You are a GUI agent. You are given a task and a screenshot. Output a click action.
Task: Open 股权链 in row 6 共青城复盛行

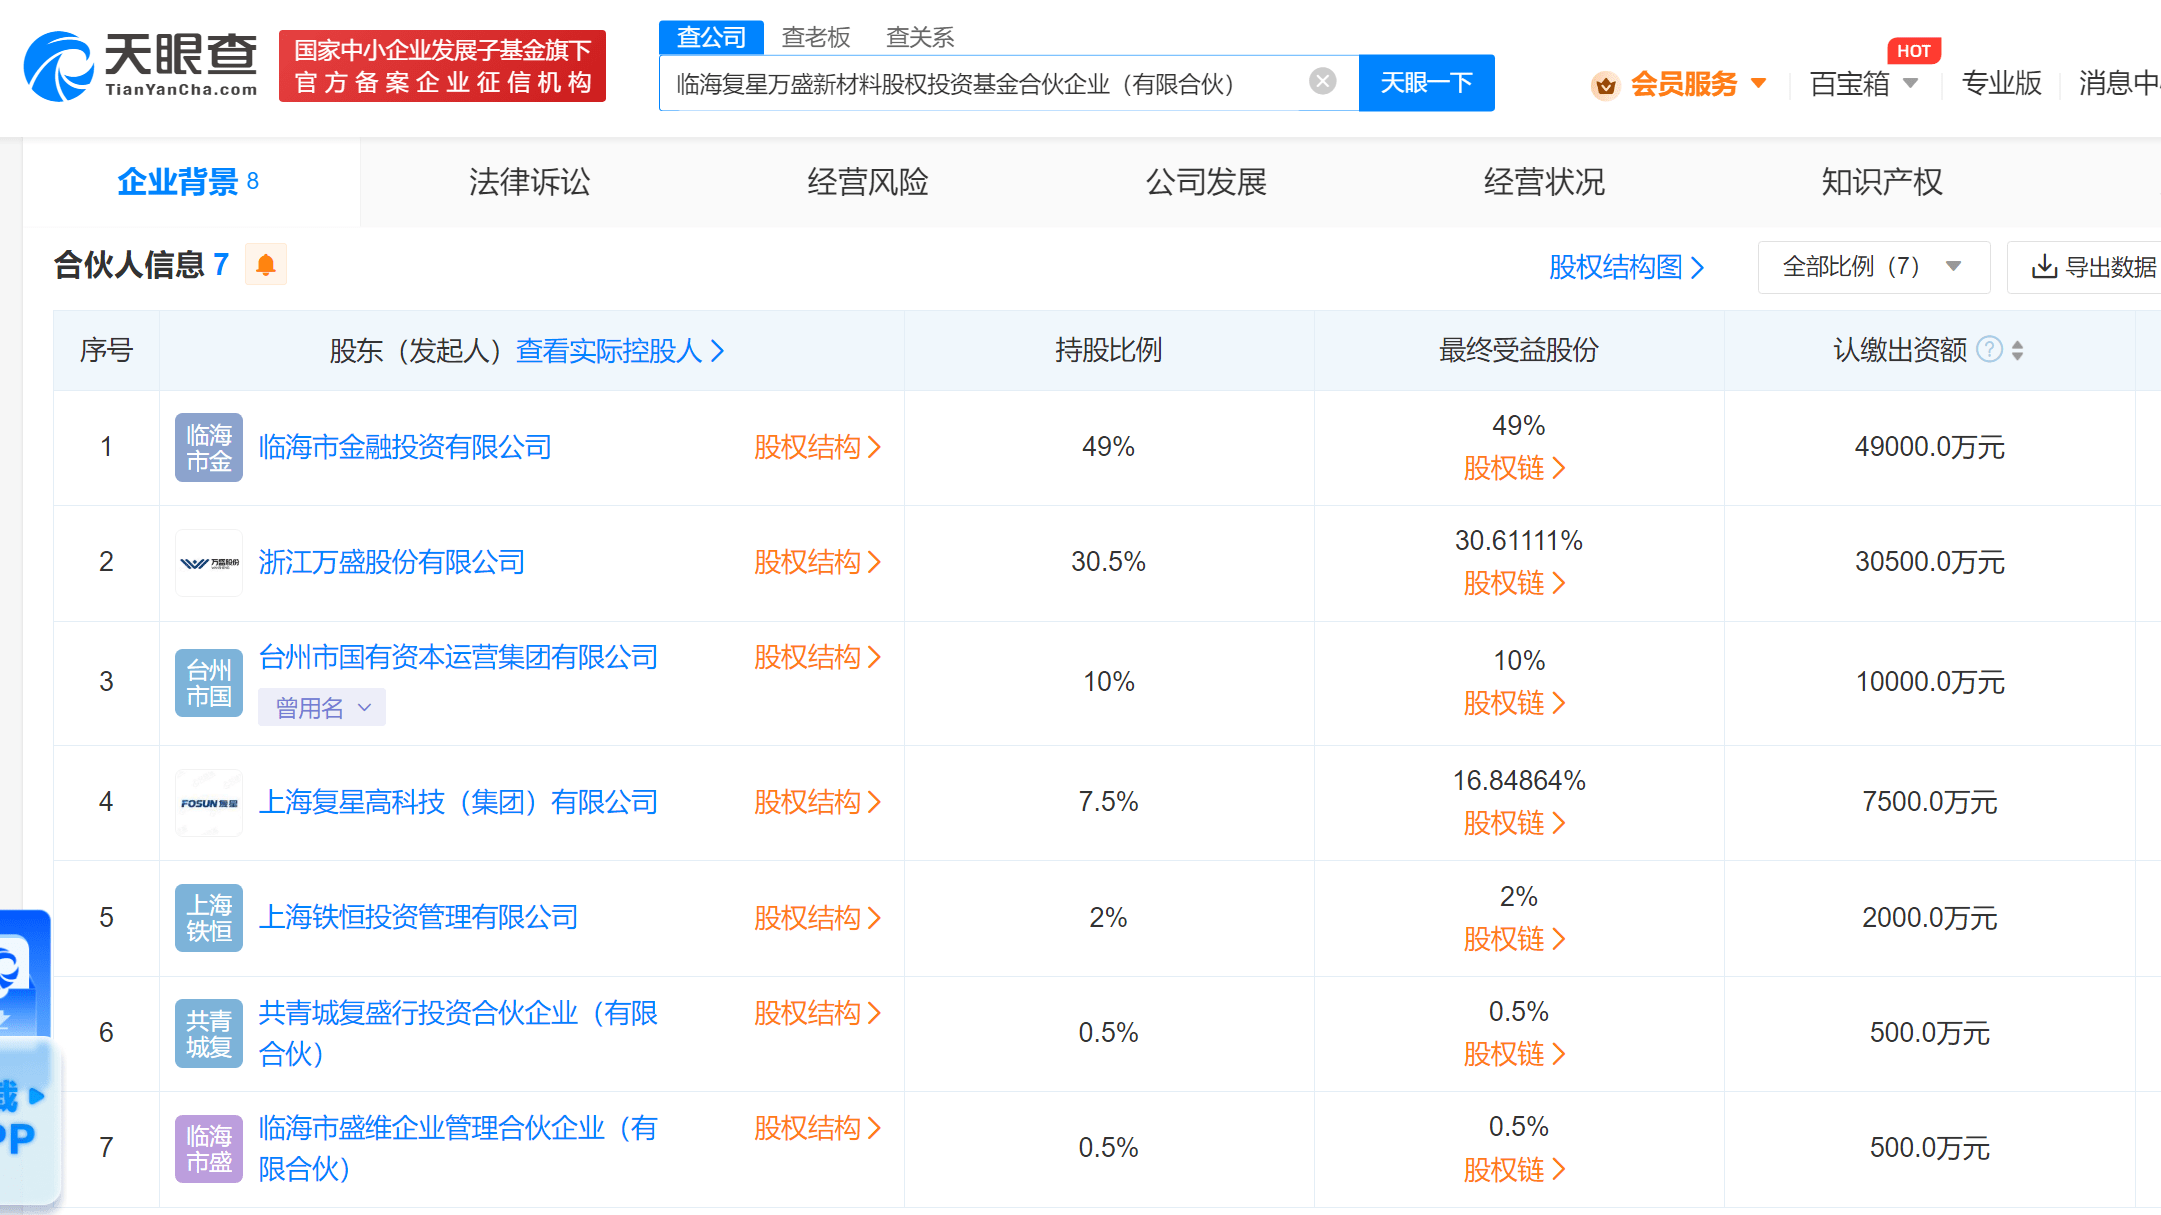[x=1514, y=1054]
